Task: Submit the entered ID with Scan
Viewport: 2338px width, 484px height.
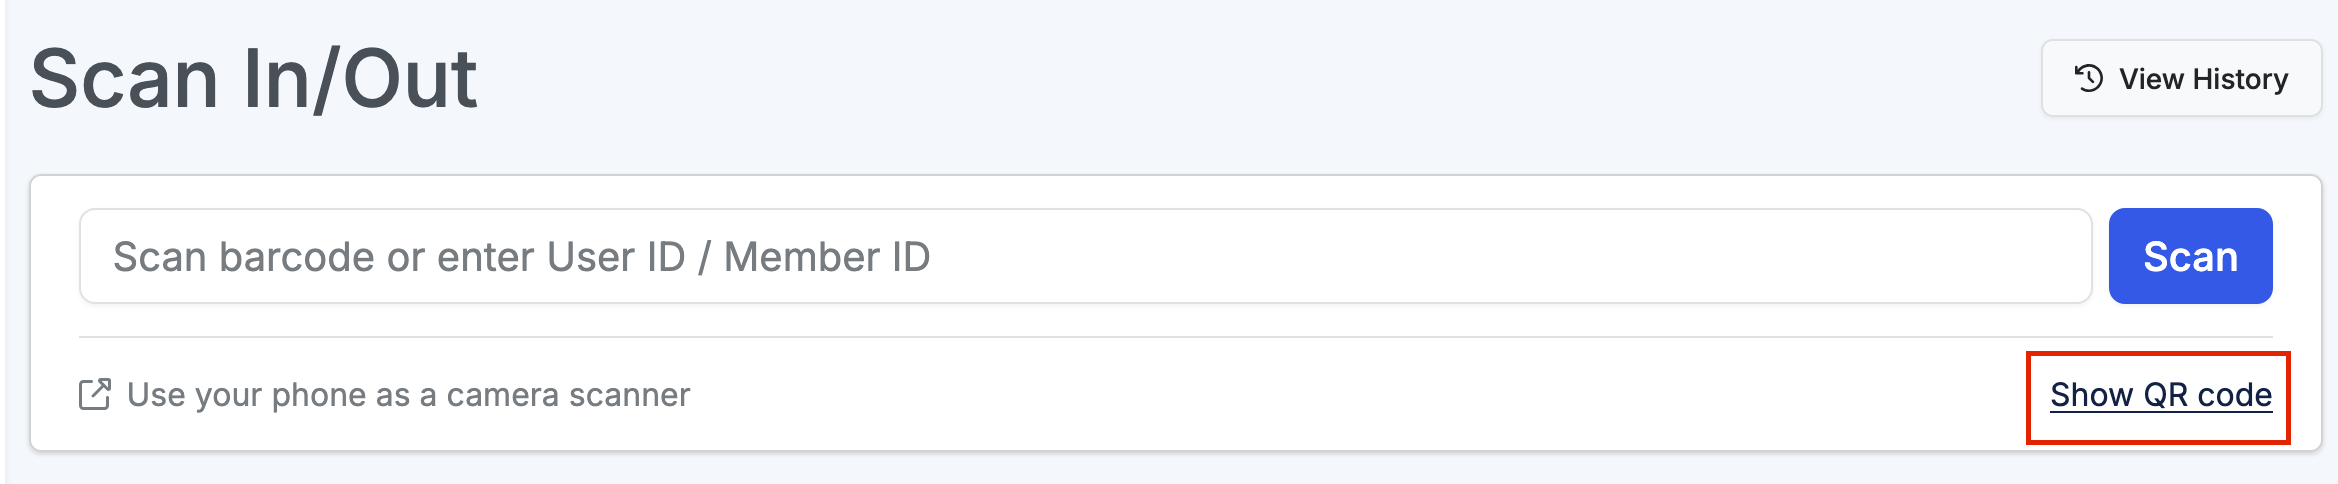Action: 2190,256
